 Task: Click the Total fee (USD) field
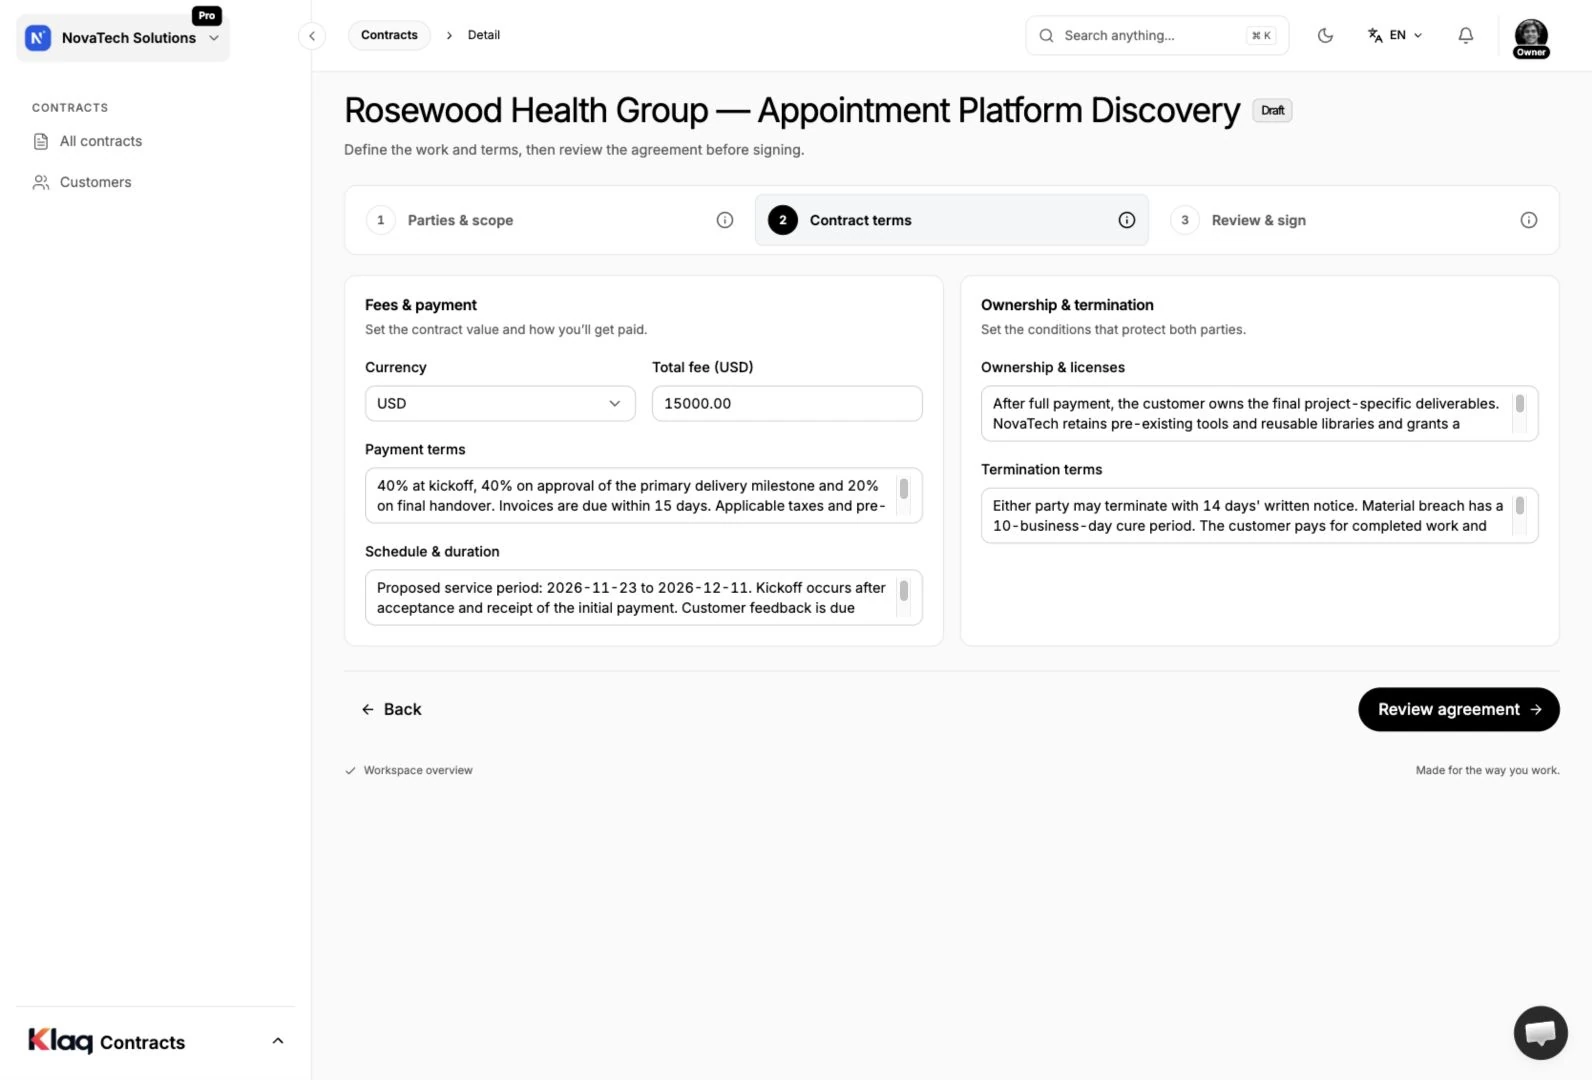point(787,404)
